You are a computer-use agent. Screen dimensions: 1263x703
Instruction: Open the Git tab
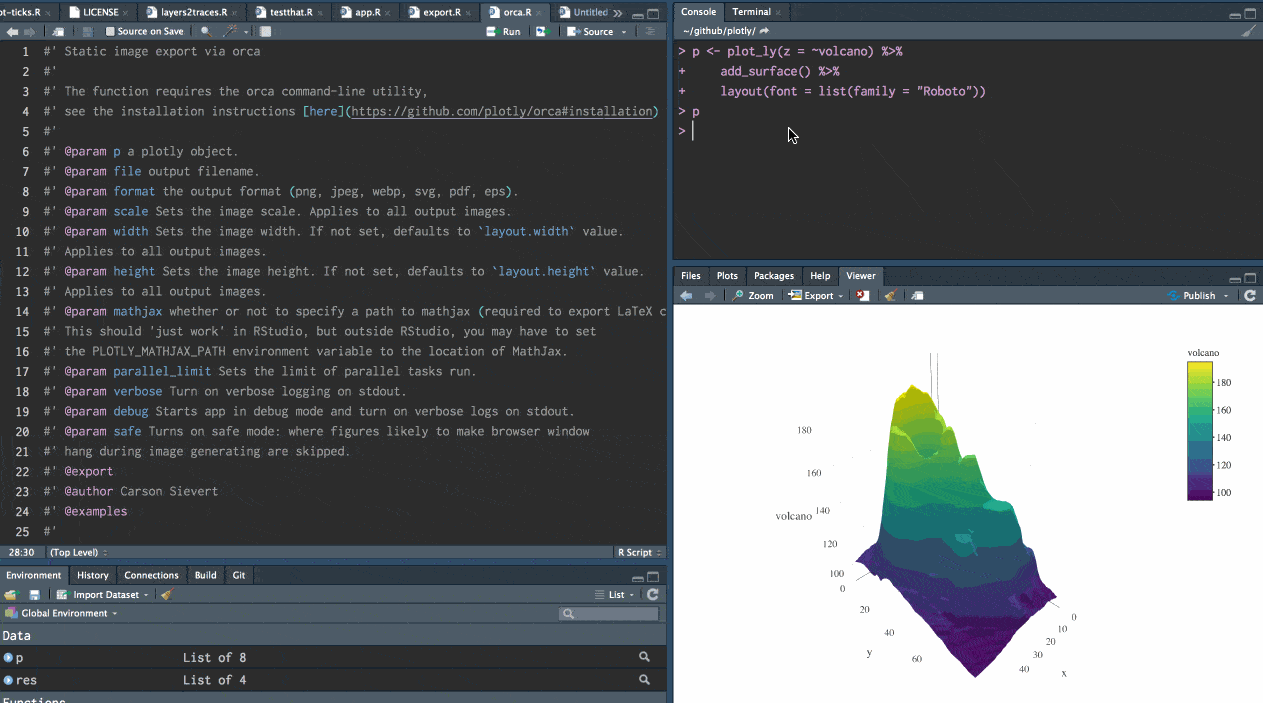239,575
